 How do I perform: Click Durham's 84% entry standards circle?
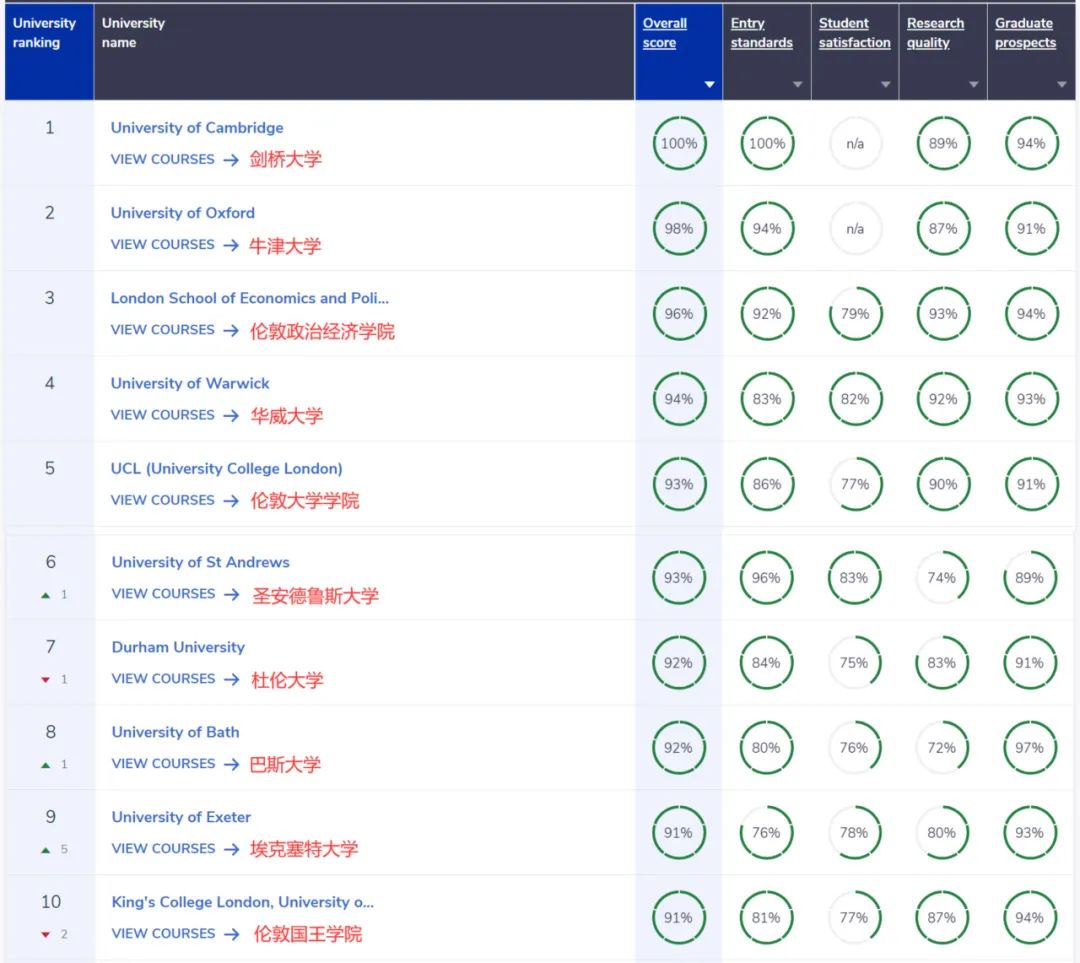tap(766, 663)
